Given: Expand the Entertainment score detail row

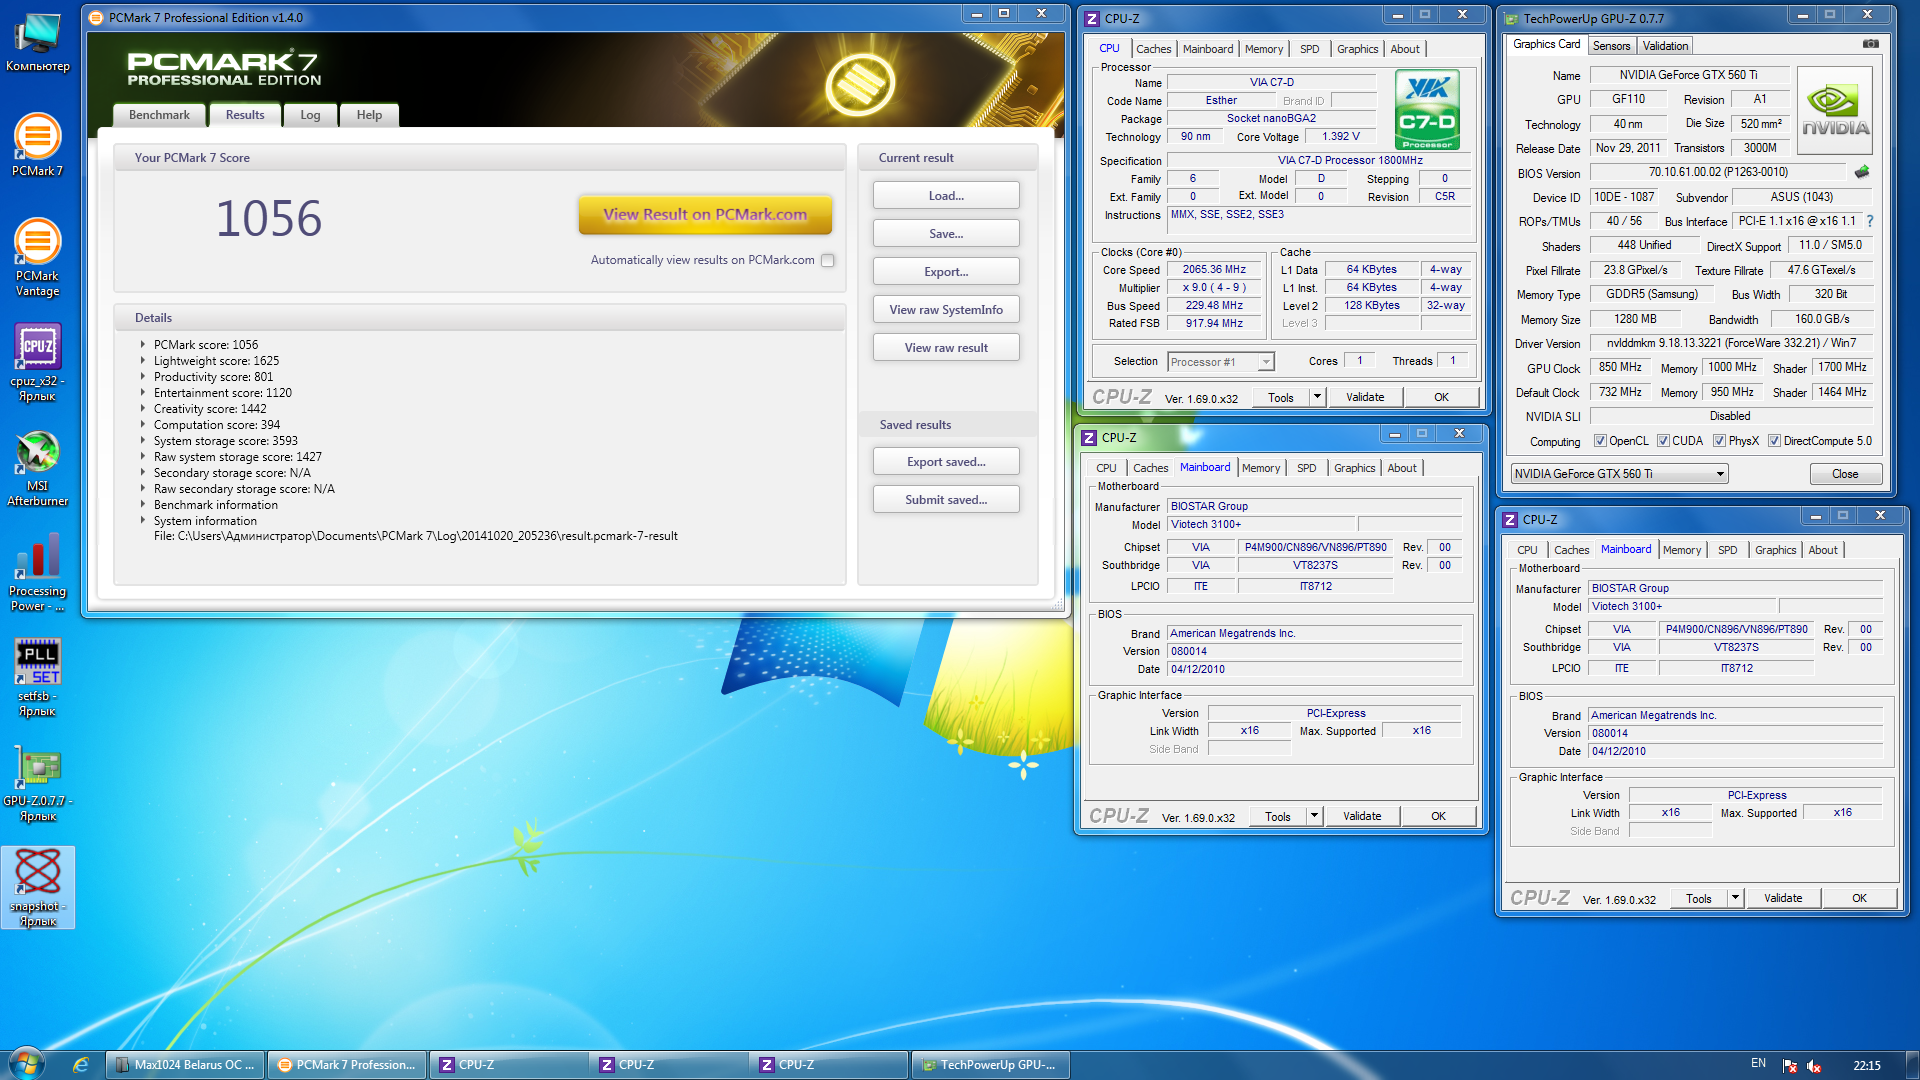Looking at the screenshot, I should pyautogui.click(x=143, y=393).
